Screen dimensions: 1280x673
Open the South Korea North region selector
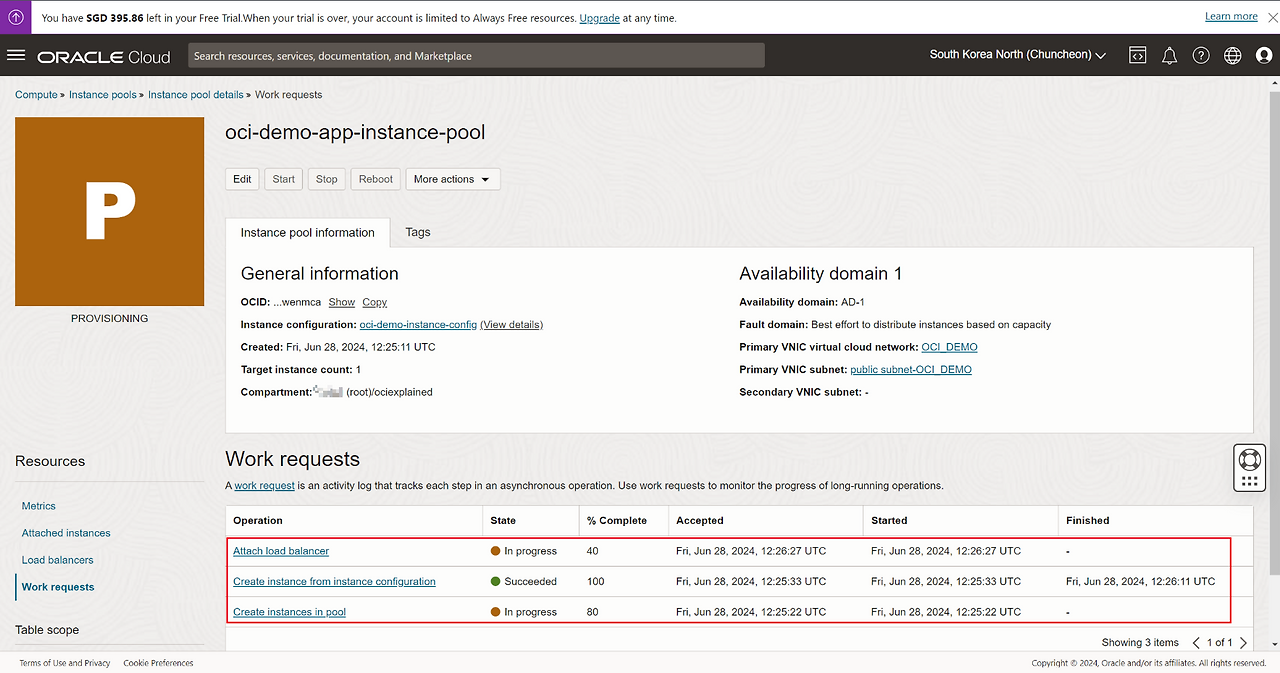(1017, 55)
